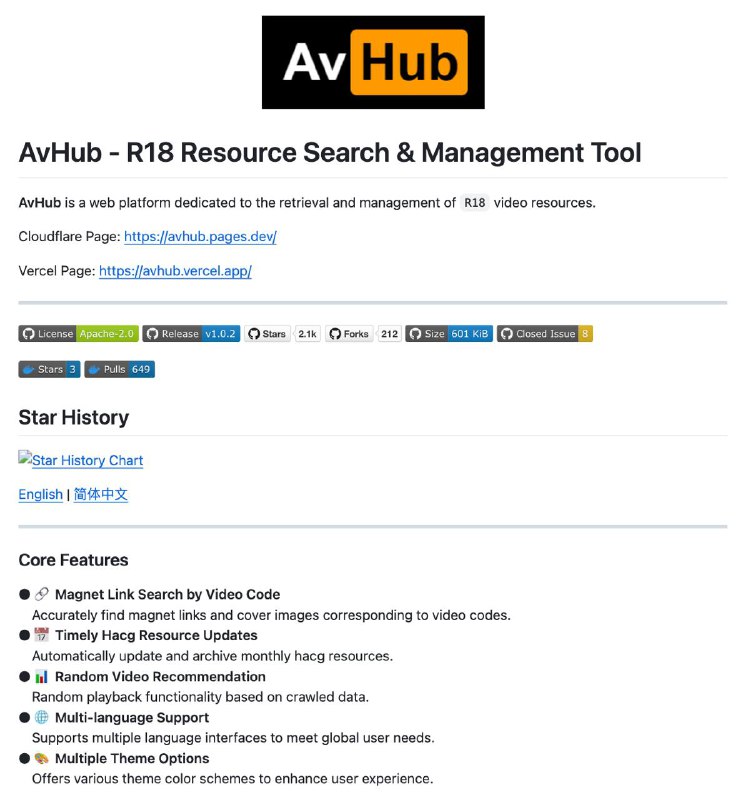Click 'Automatically update and archive monthly' text
Screen dimensions: 743x800
pyautogui.click(x=212, y=656)
